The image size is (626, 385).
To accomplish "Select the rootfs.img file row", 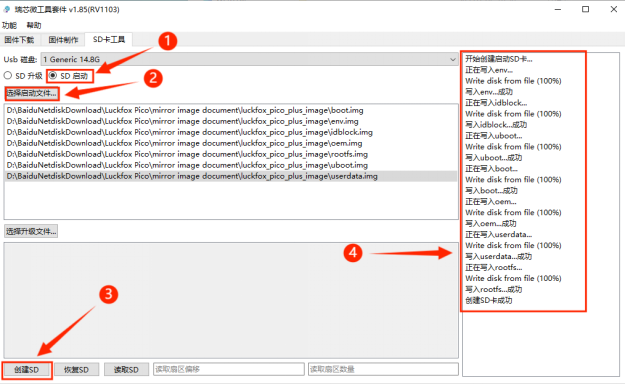I will tap(231, 154).
